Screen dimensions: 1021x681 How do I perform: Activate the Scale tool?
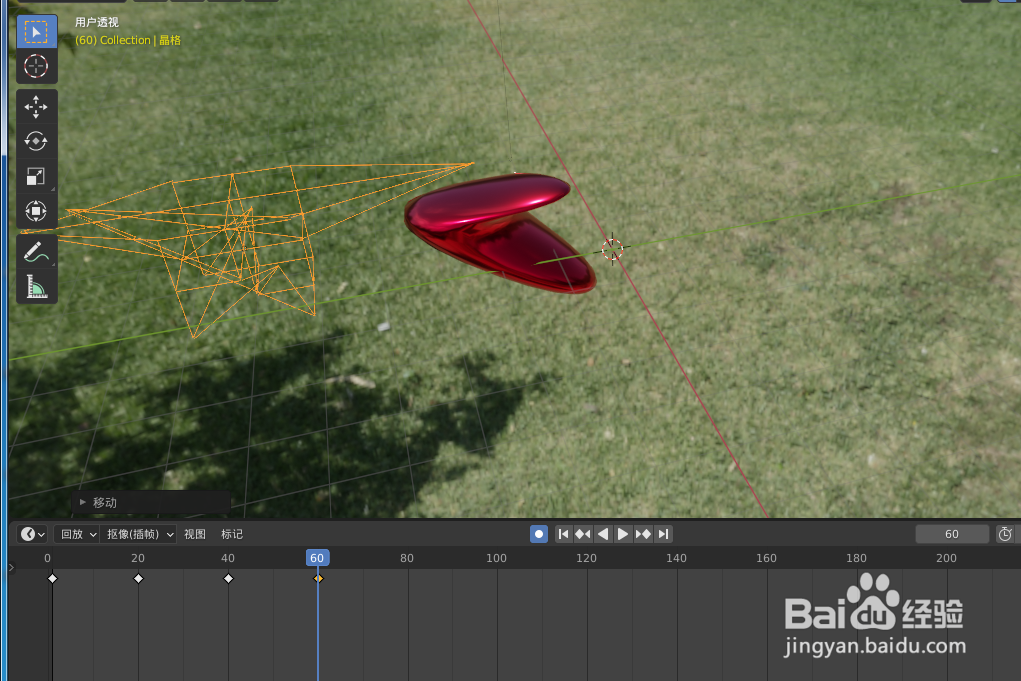[x=37, y=176]
